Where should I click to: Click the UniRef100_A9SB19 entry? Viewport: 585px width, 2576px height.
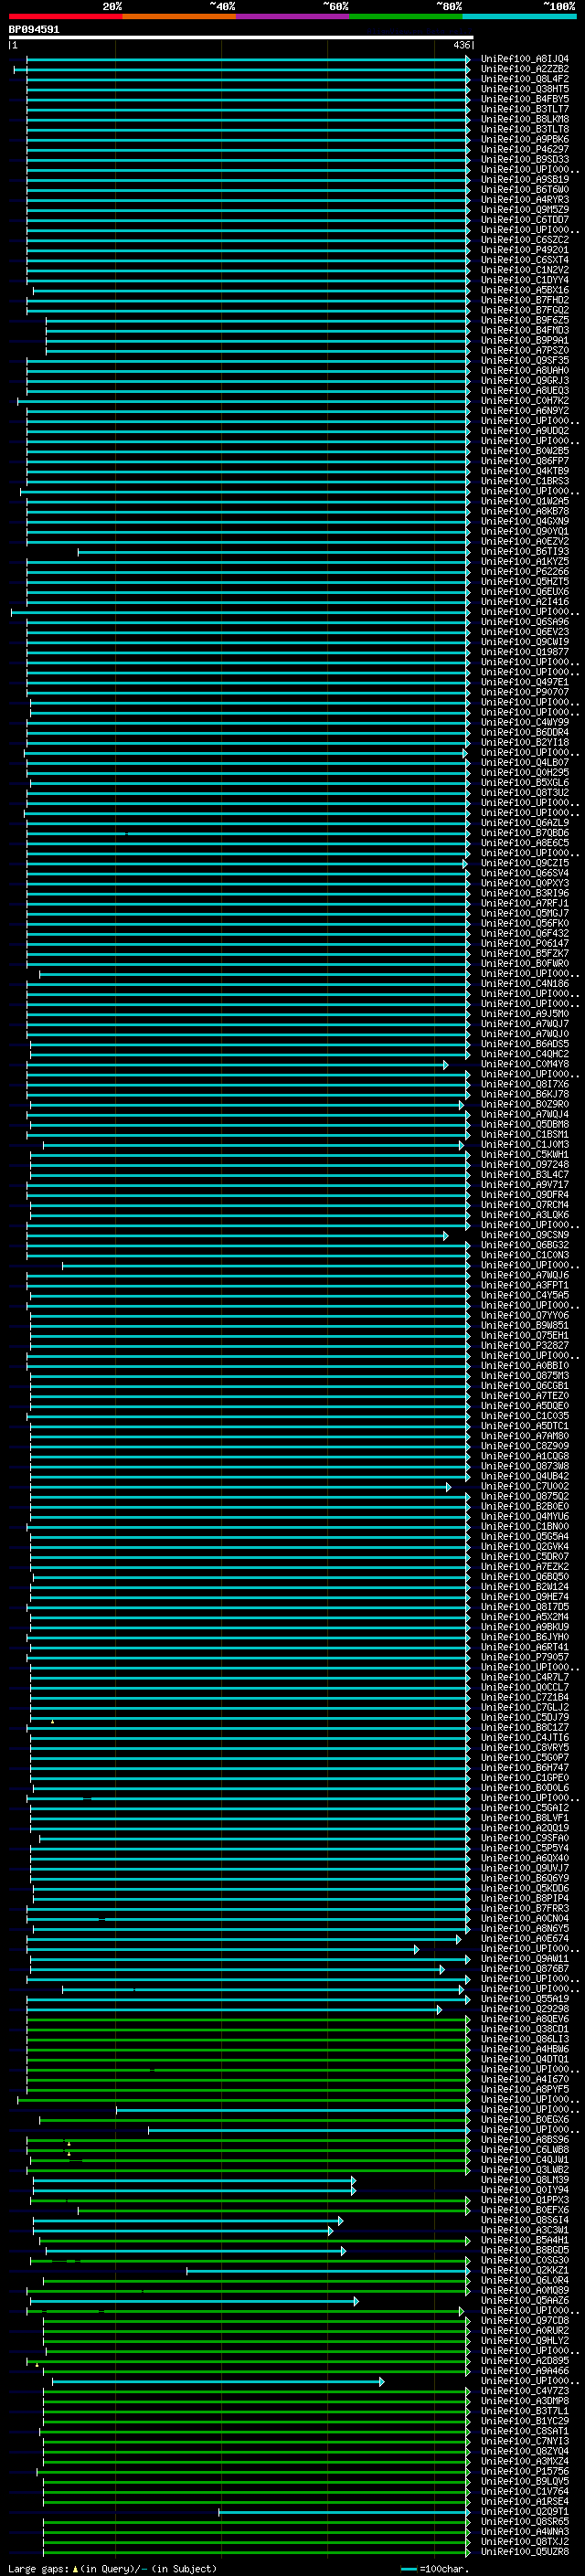pyautogui.click(x=524, y=179)
